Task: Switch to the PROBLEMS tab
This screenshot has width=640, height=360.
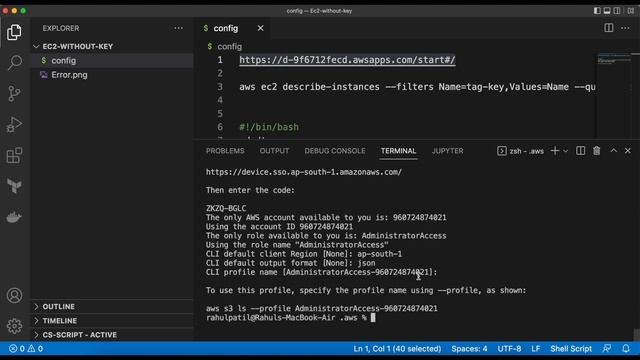Action: click(x=225, y=151)
